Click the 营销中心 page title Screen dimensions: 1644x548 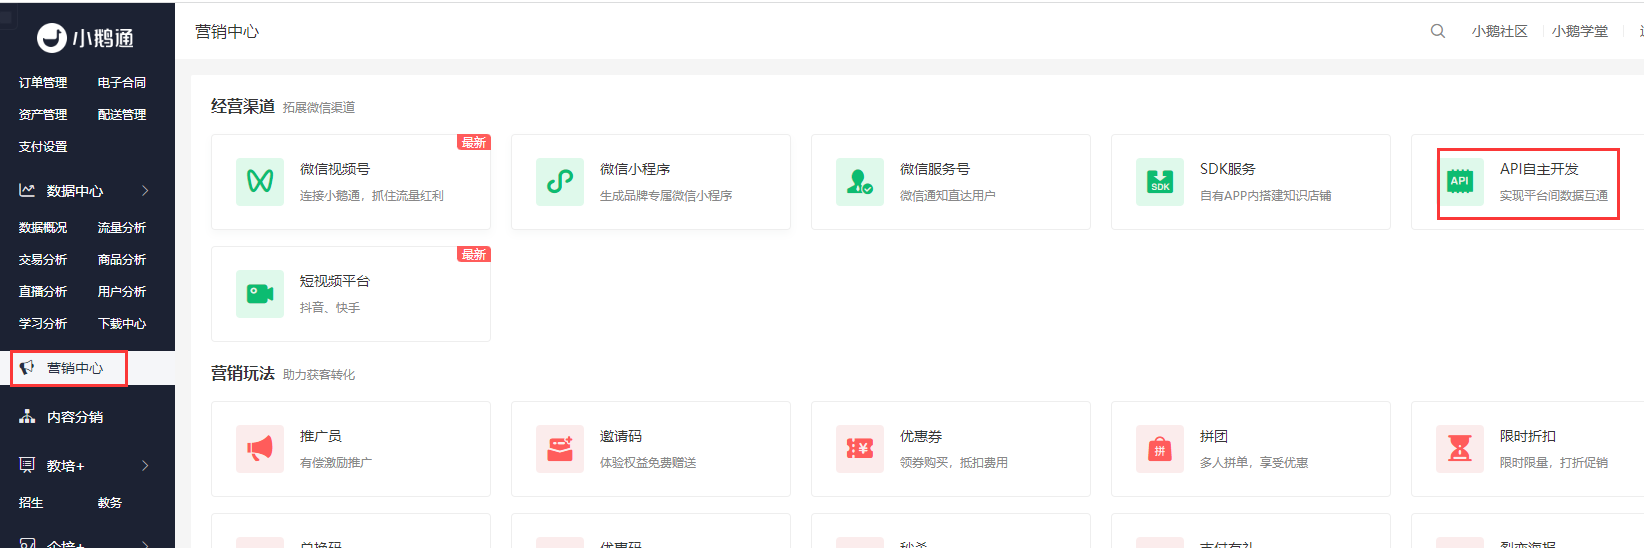point(227,32)
